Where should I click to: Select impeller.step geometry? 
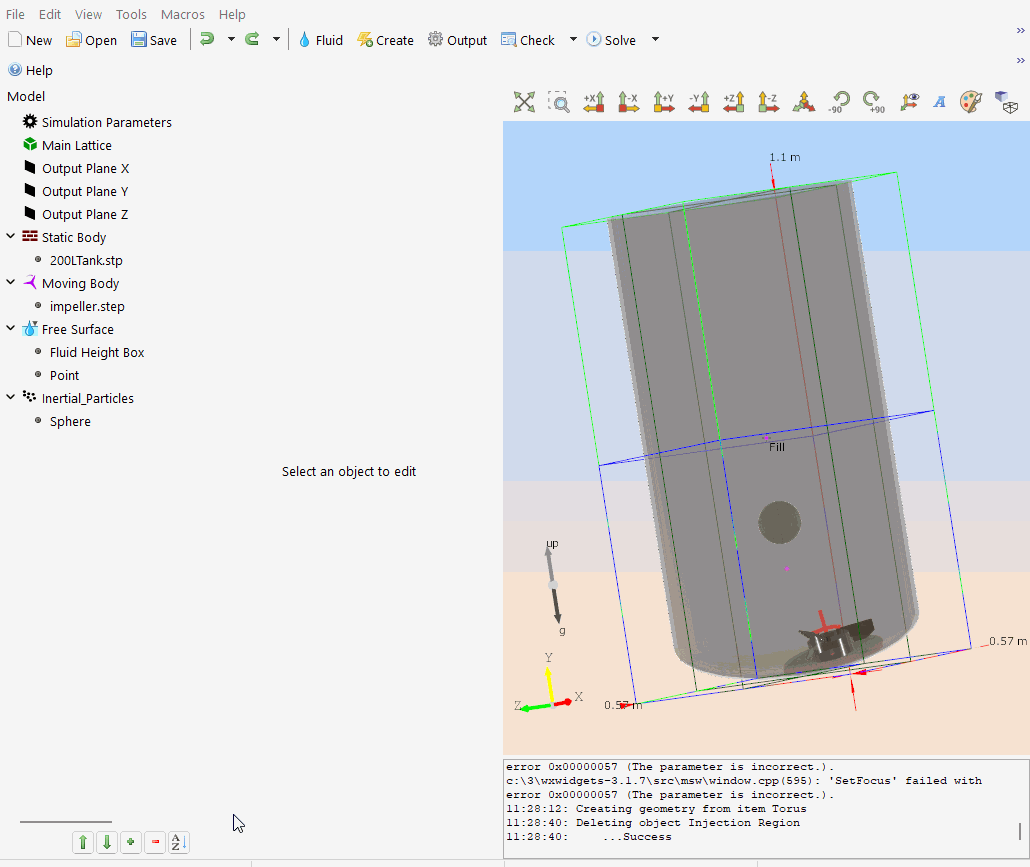click(87, 306)
